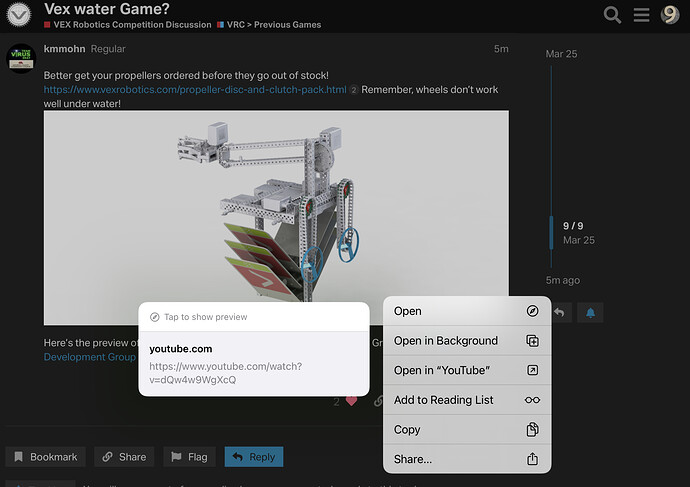Choose Open in Background
690x487 pixels.
pyautogui.click(x=467, y=341)
